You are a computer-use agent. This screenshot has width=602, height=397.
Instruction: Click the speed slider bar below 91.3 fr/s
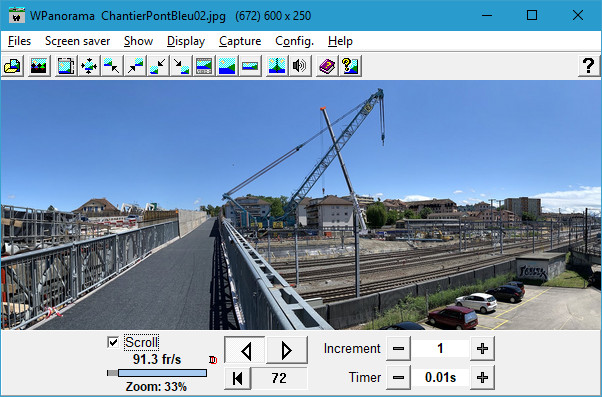(157, 373)
